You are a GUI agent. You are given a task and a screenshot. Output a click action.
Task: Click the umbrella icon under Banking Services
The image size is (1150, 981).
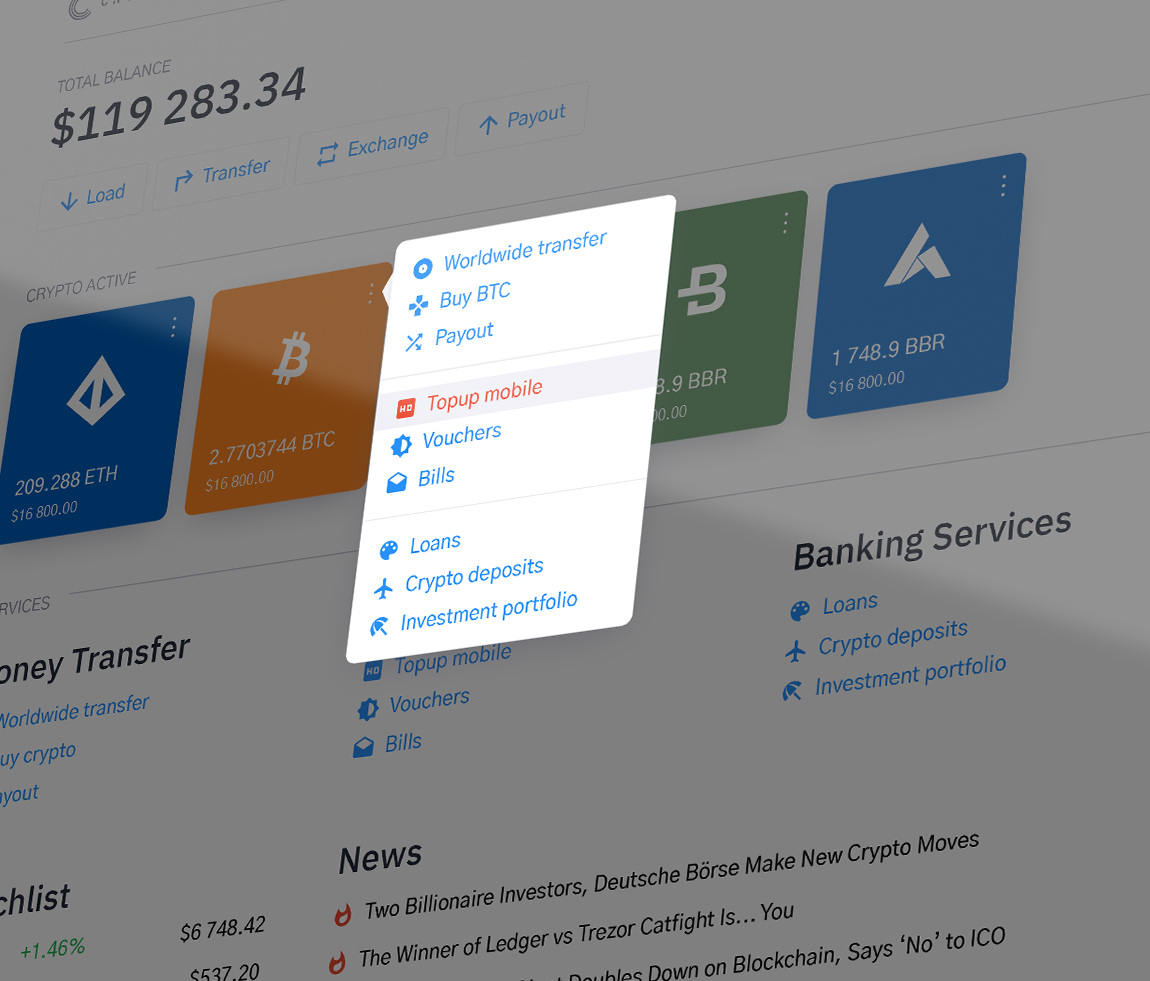pos(792,691)
